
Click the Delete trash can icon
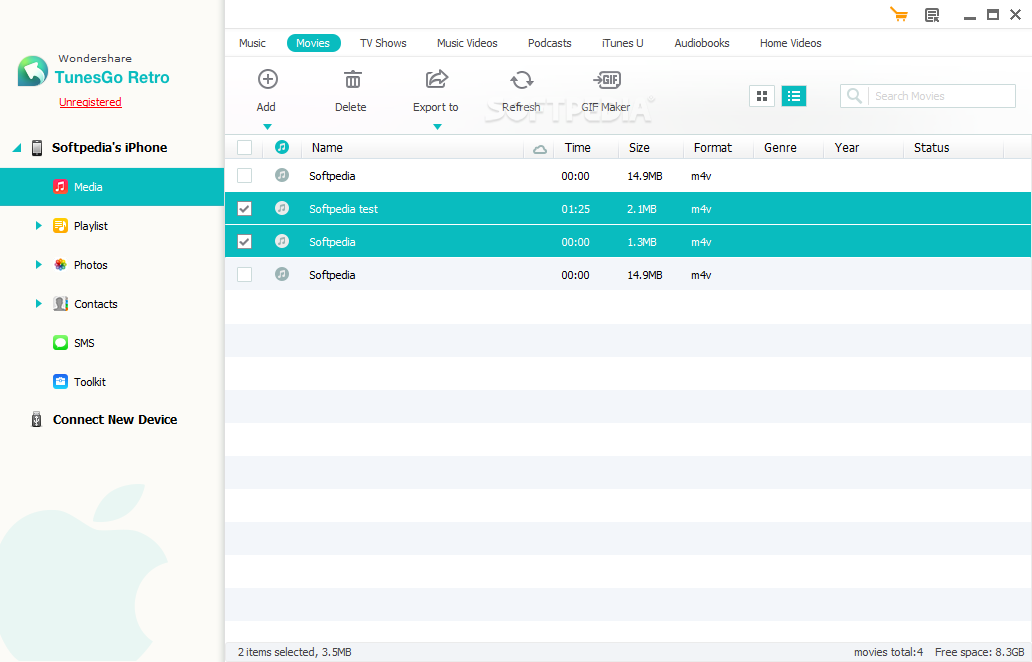(353, 80)
